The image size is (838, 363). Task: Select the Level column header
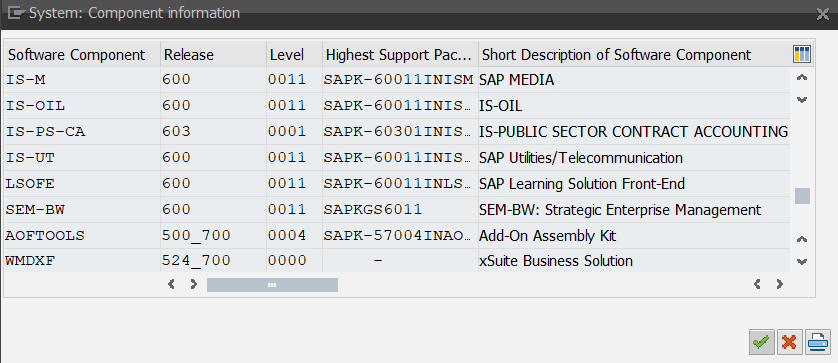pyautogui.click(x=294, y=55)
